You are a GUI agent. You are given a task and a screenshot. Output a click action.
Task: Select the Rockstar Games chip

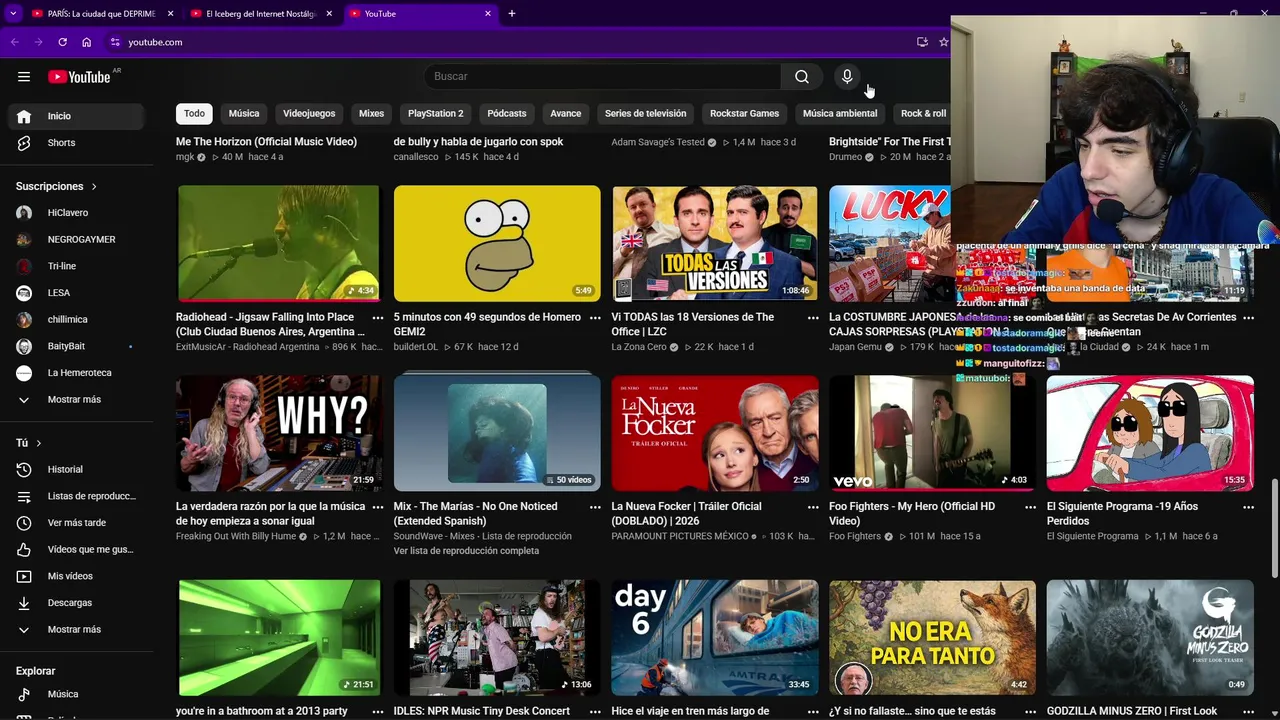pos(744,113)
